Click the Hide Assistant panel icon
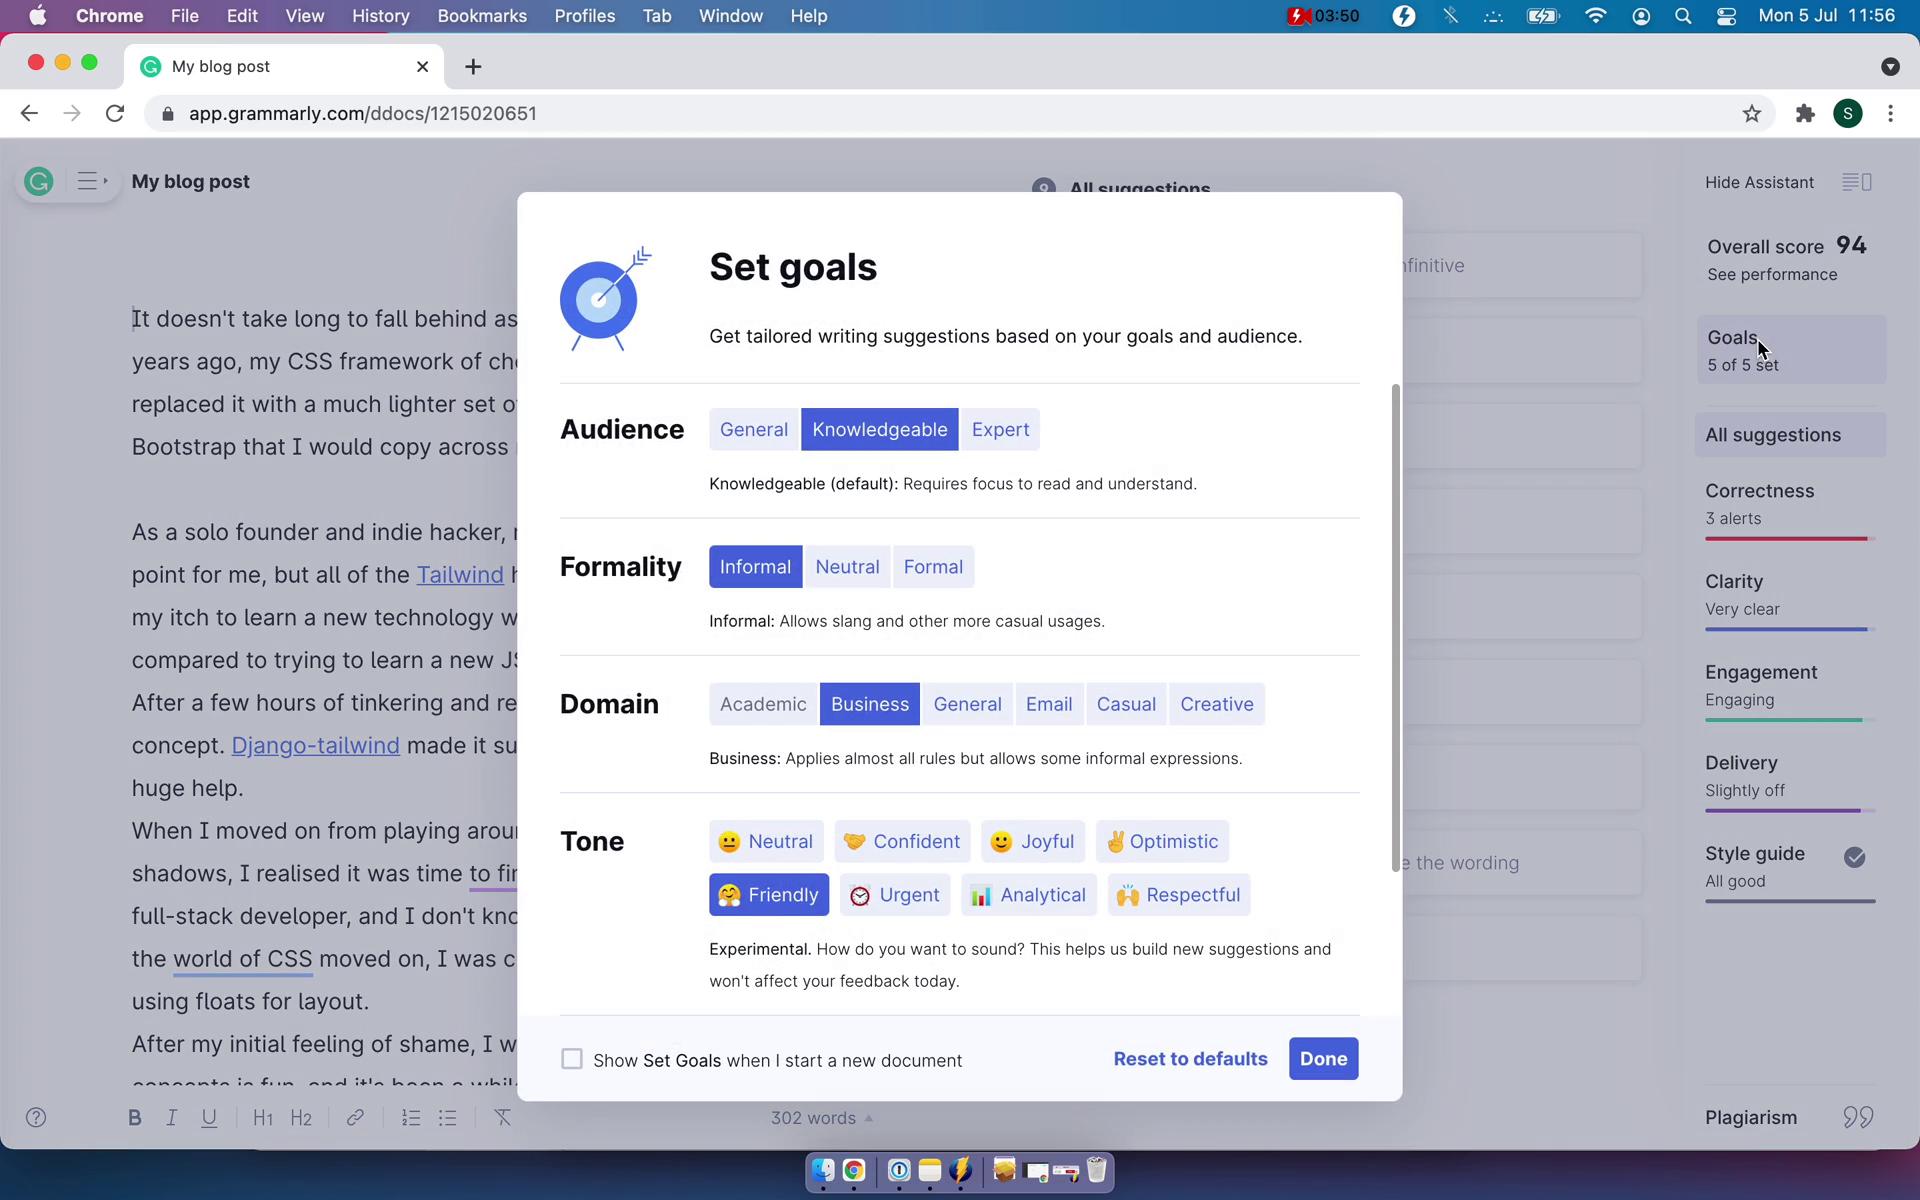The width and height of the screenshot is (1920, 1200). [x=1857, y=182]
